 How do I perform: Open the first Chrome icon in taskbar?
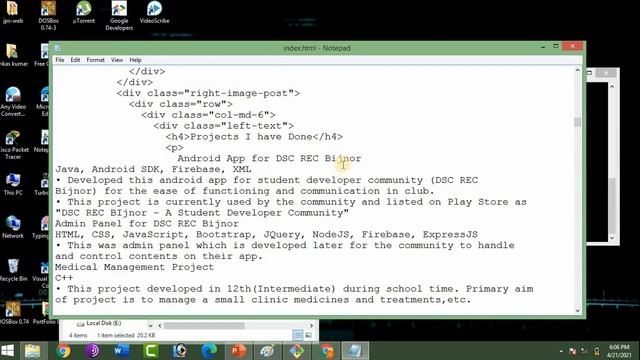pos(63,351)
